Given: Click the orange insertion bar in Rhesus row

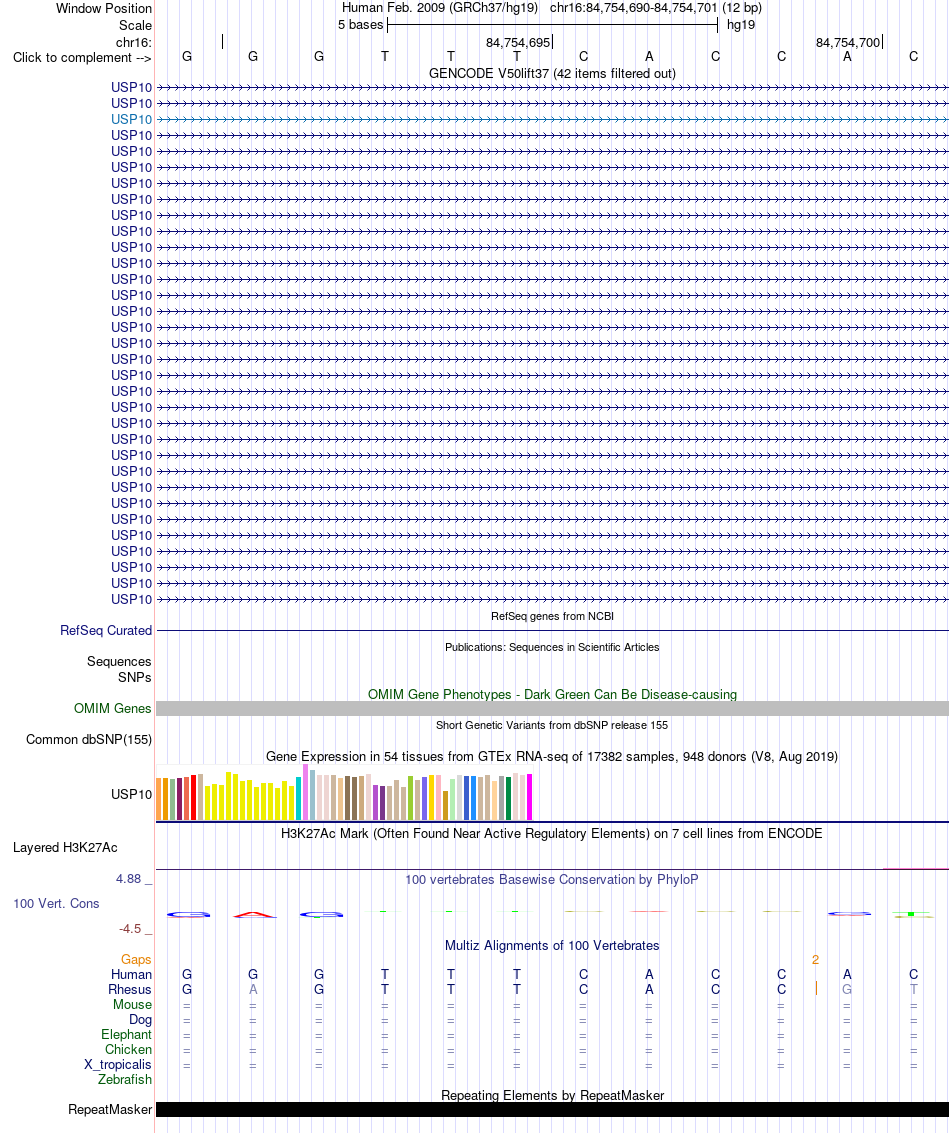Looking at the screenshot, I should (x=816, y=988).
